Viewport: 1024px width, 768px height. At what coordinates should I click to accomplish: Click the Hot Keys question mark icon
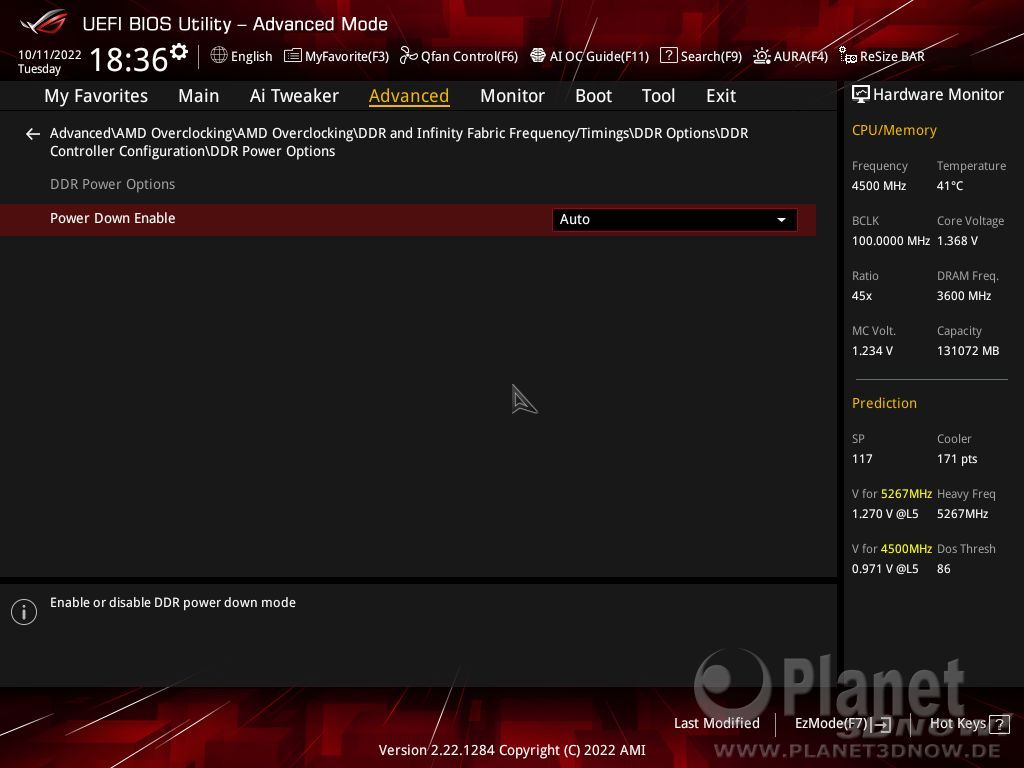click(x=999, y=724)
